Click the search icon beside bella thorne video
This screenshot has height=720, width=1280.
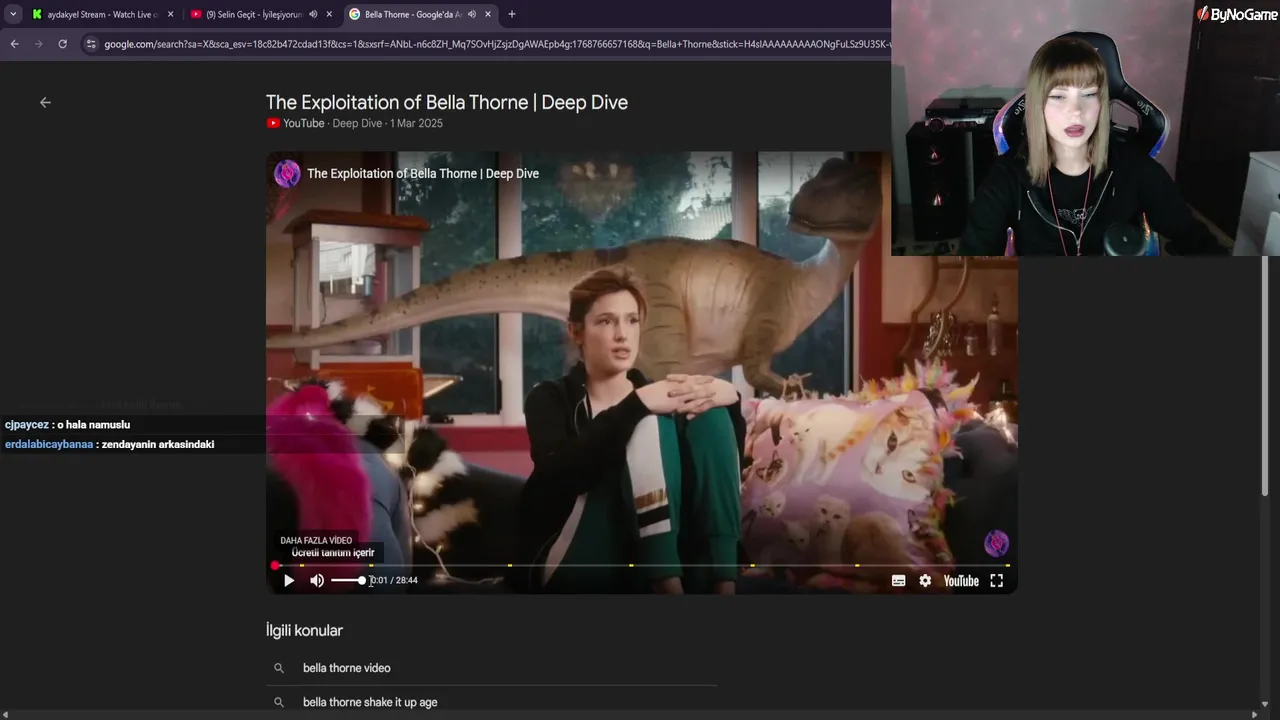coord(279,668)
